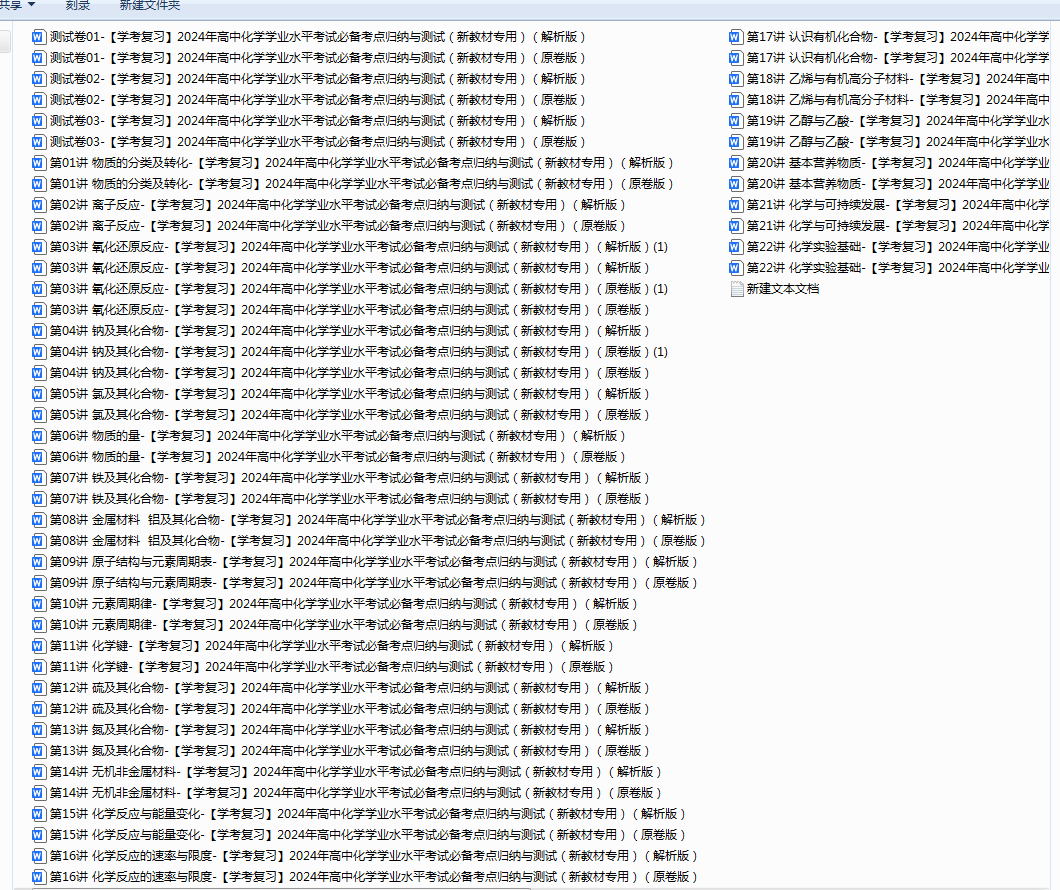The width and height of the screenshot is (1060, 890).
Task: Click Word icon of 第16讲 化学反应的速率与限度 原卷版
Action: click(39, 877)
